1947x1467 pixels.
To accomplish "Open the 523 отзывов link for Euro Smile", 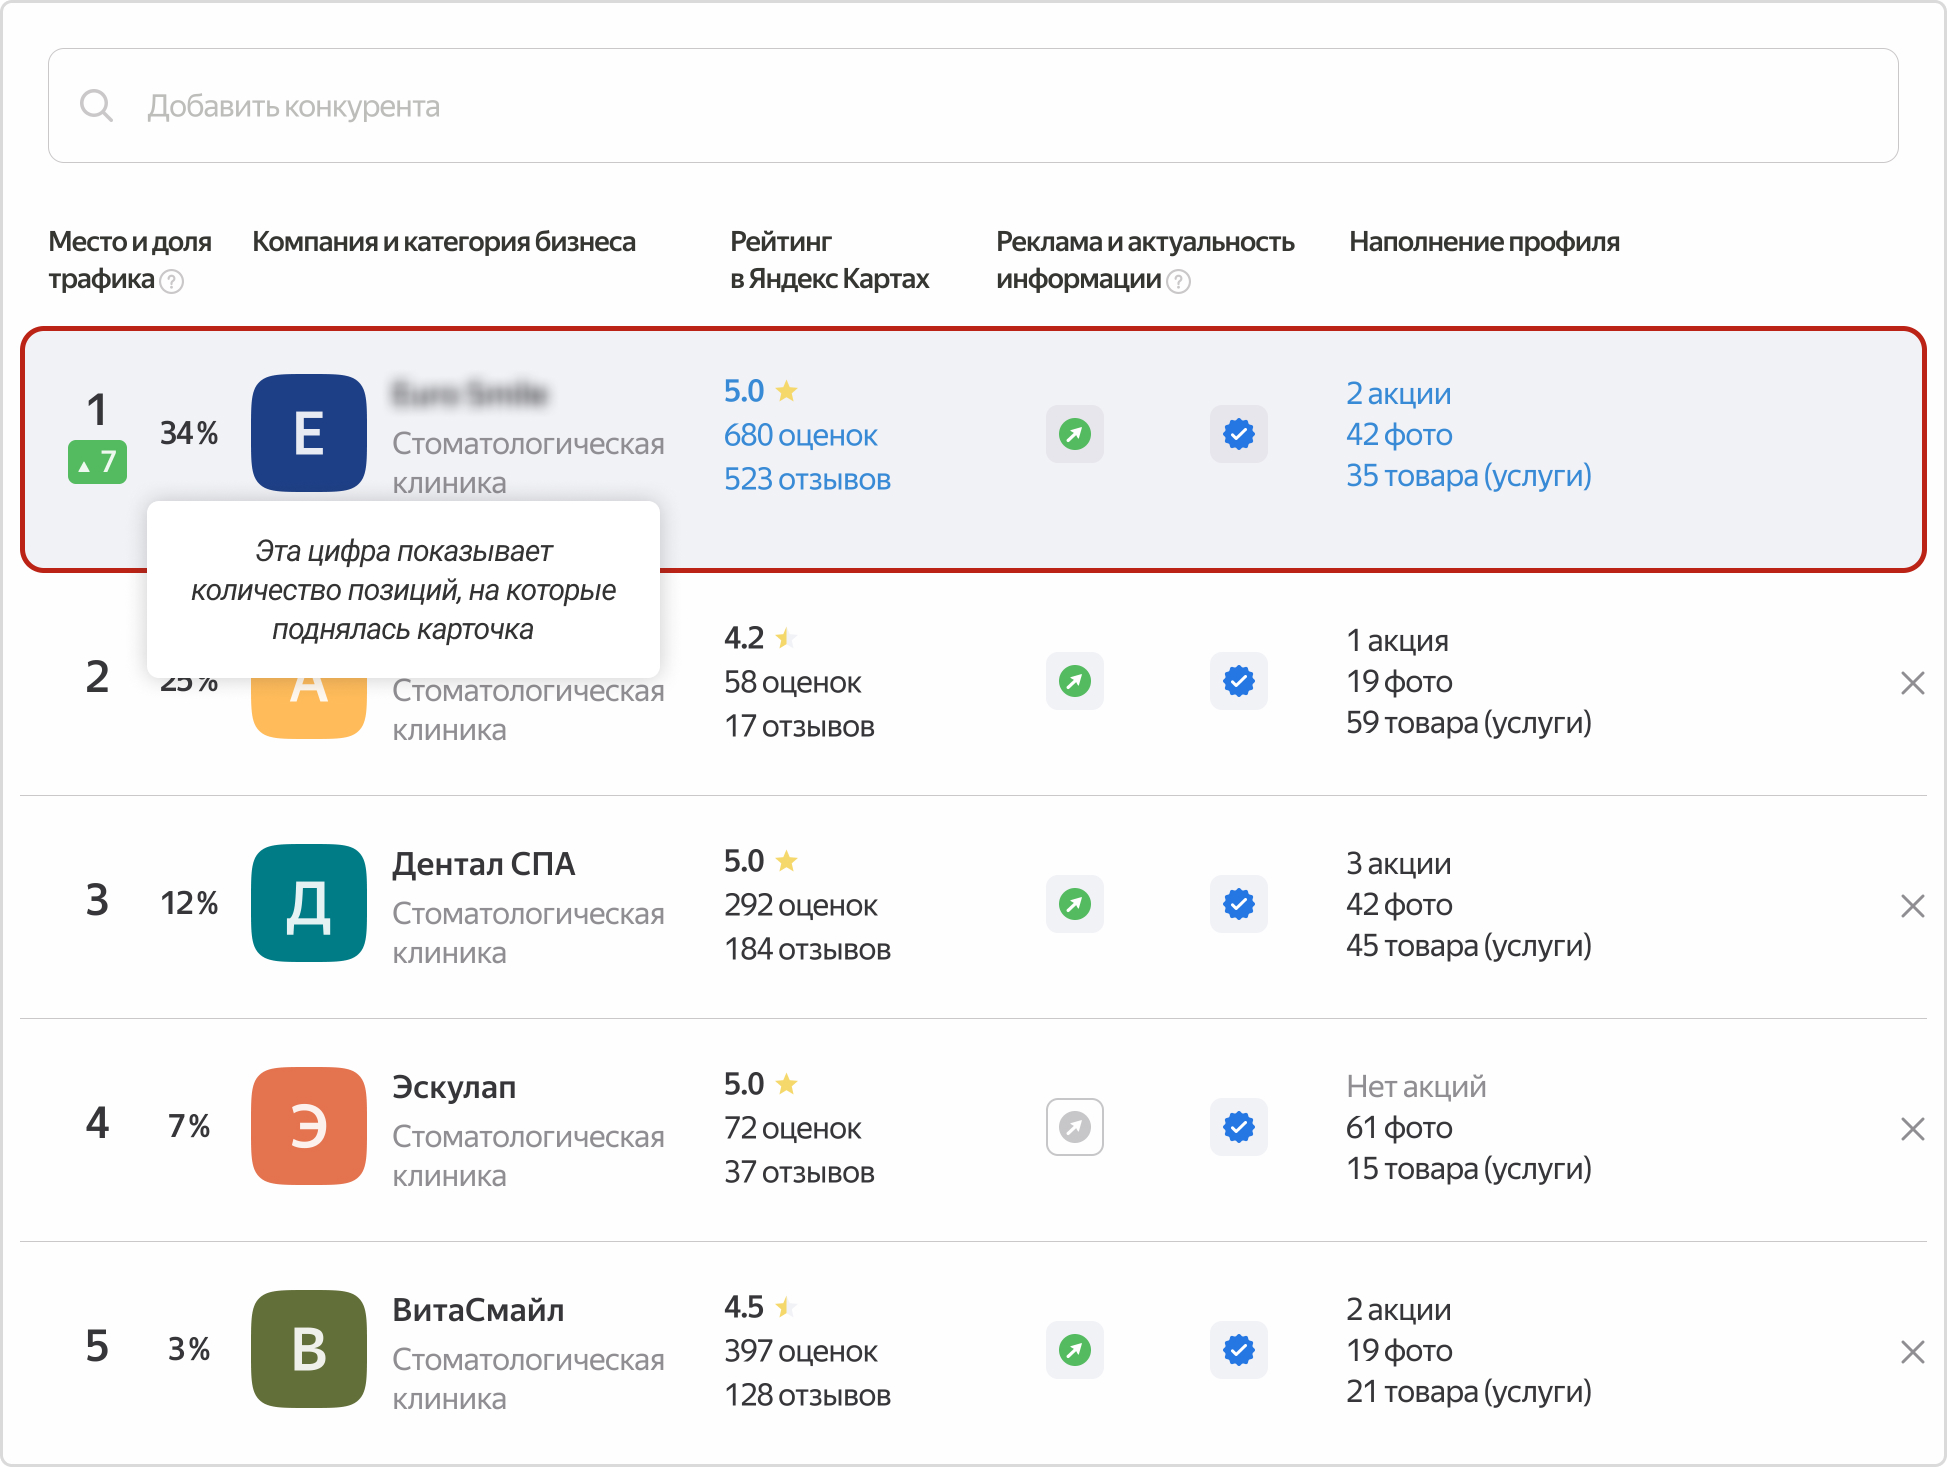I will (x=807, y=479).
